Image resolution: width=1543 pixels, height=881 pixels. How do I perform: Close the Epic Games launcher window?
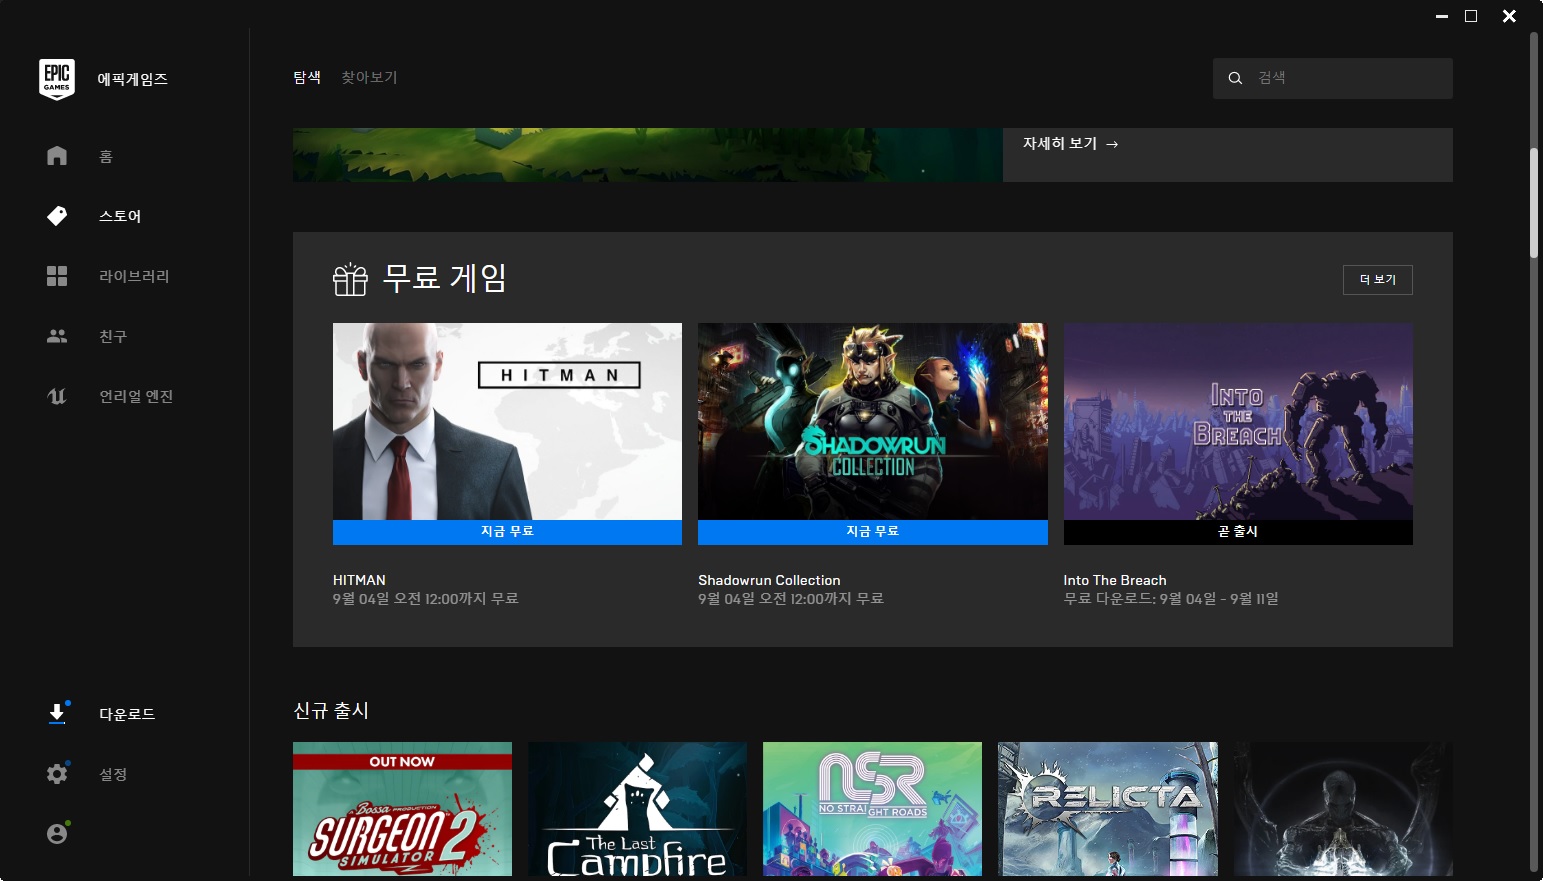tap(1509, 16)
